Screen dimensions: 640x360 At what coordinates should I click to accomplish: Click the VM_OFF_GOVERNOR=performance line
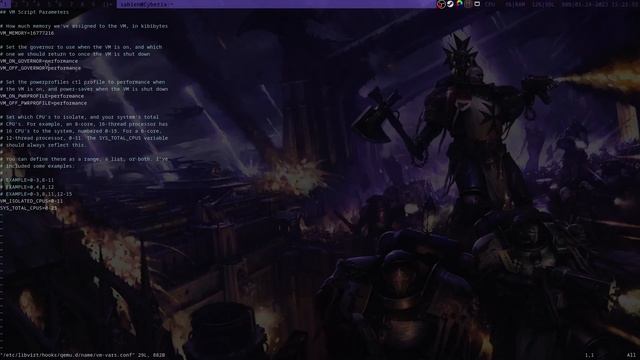pyautogui.click(x=40, y=68)
